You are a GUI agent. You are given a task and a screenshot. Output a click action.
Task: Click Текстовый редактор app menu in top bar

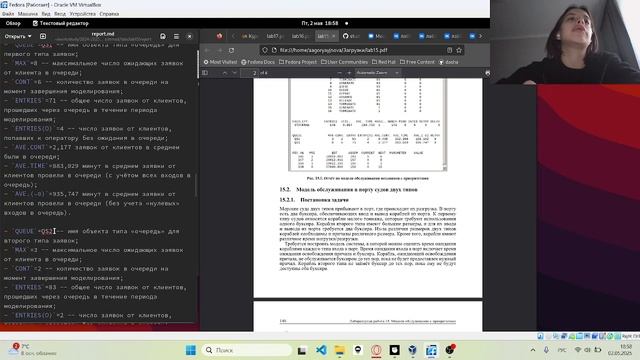pos(60,23)
